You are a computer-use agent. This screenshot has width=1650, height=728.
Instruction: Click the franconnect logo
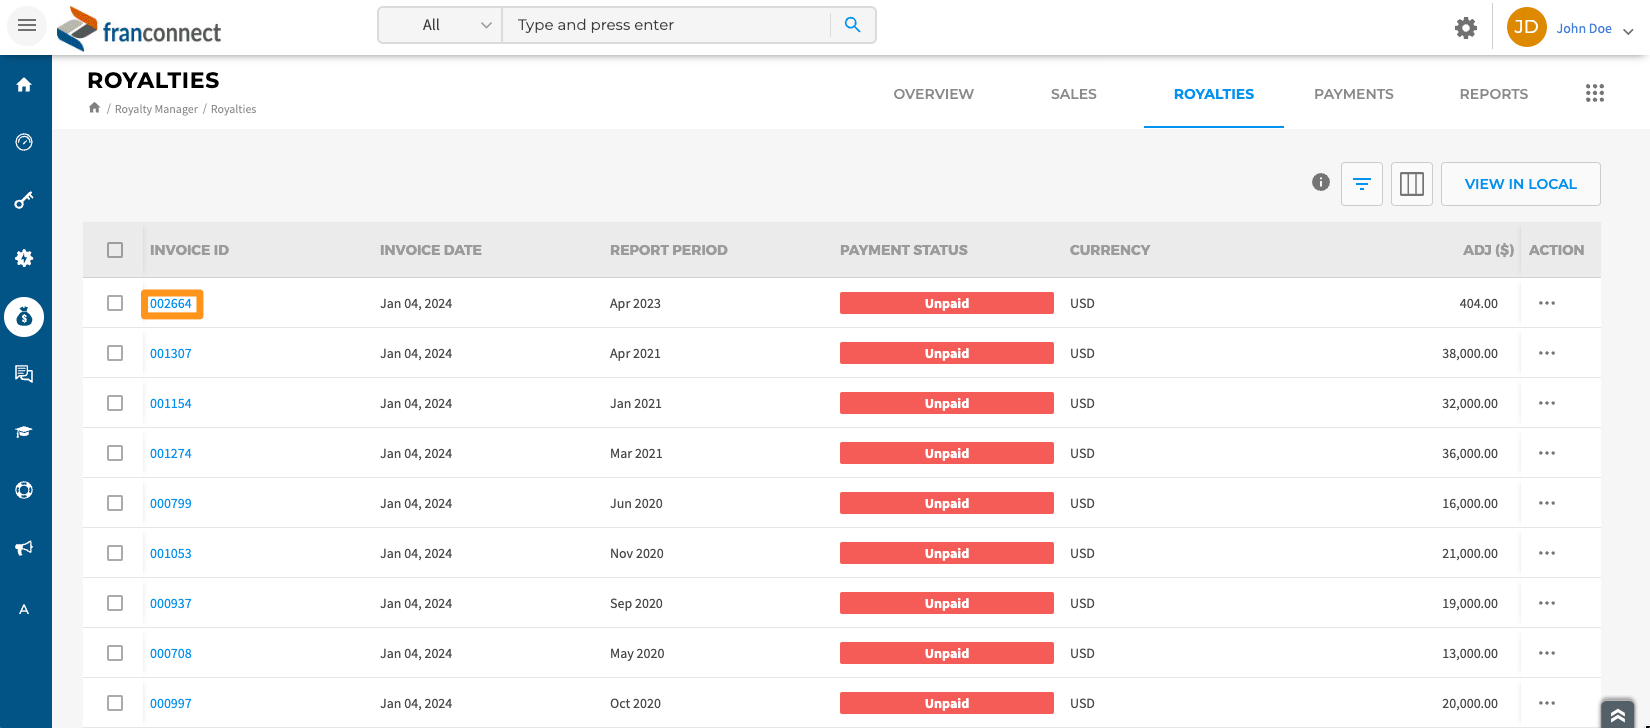(139, 29)
